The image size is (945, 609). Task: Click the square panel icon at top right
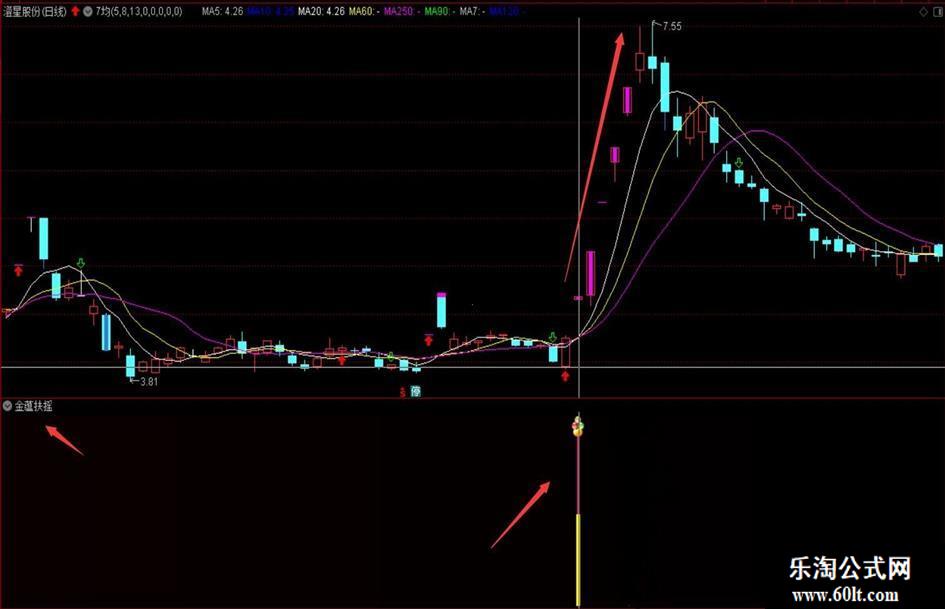[x=937, y=11]
